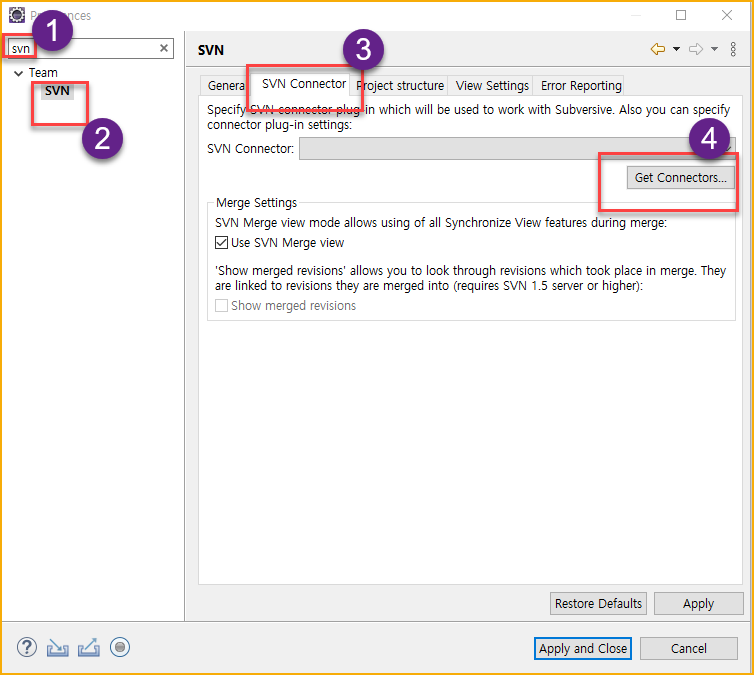Image resolution: width=754 pixels, height=675 pixels.
Task: Switch to the General tab
Action: point(225,86)
